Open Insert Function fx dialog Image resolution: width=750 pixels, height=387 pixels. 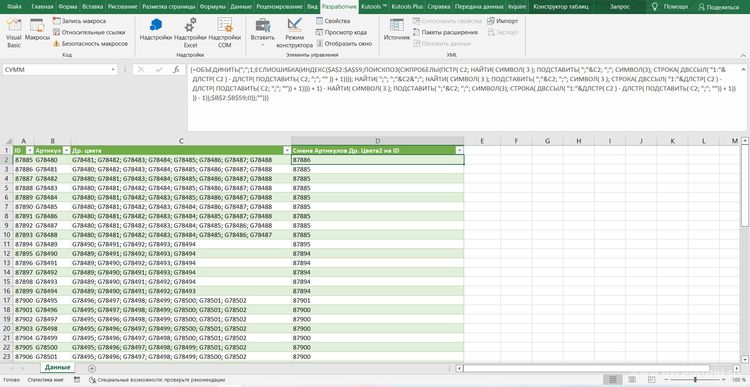pyautogui.click(x=176, y=70)
